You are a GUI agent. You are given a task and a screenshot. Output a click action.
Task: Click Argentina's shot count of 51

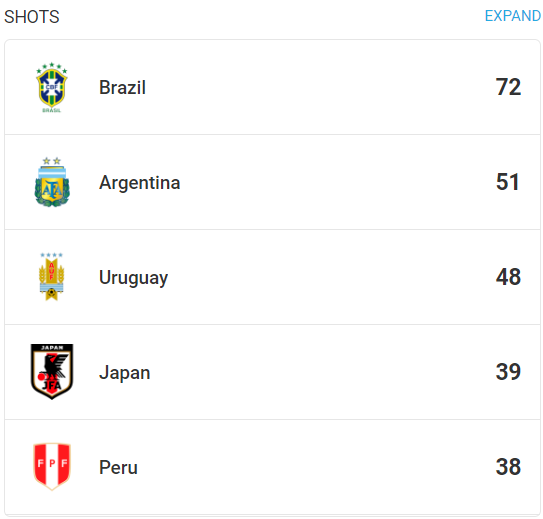click(507, 182)
